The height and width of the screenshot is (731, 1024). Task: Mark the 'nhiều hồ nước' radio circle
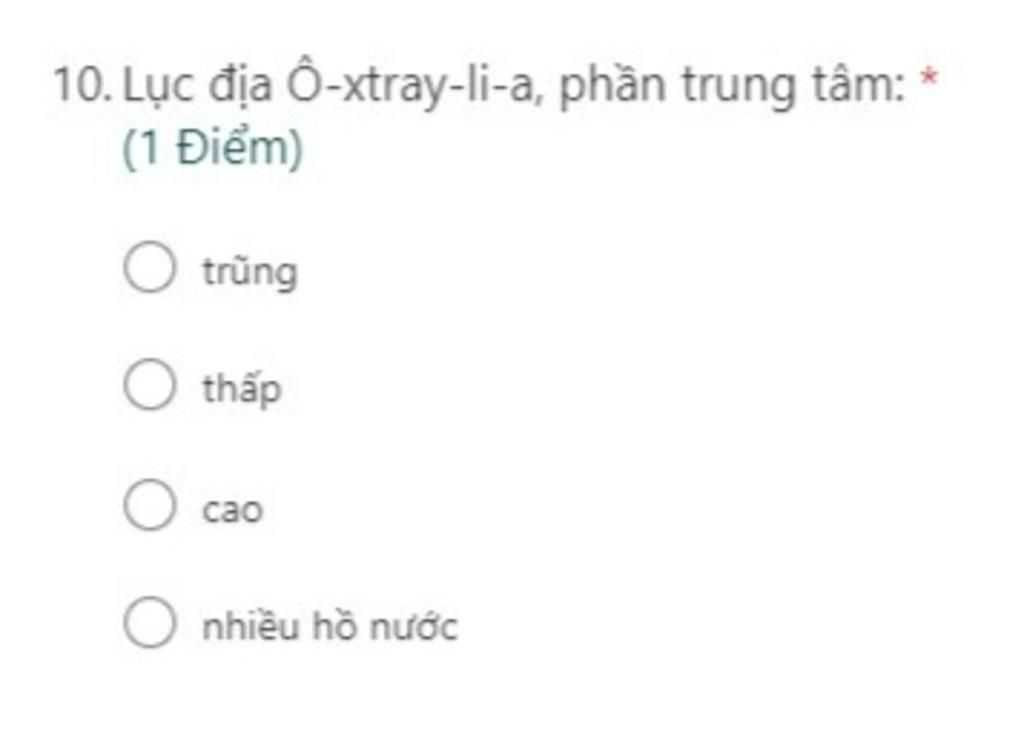150,622
